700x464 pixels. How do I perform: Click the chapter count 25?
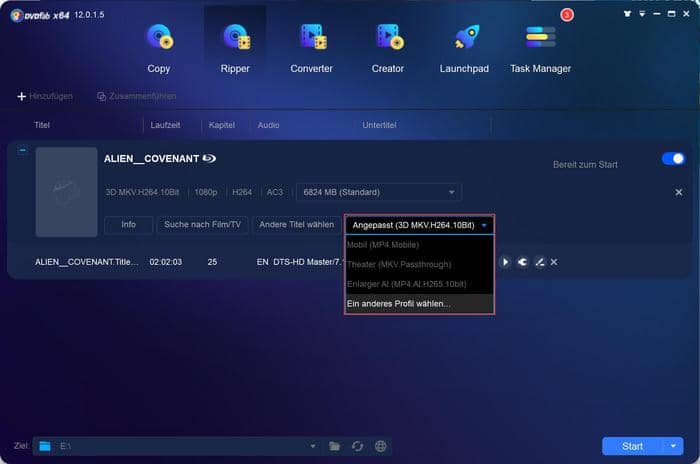pos(212,262)
